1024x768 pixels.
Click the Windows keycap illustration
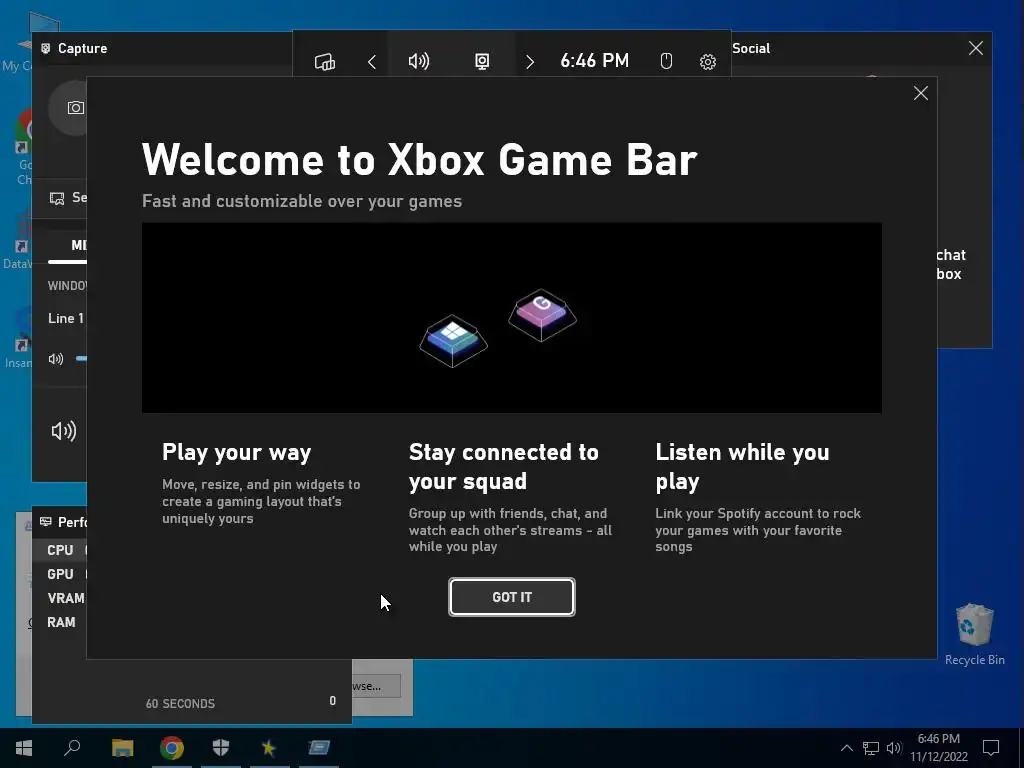453,341
